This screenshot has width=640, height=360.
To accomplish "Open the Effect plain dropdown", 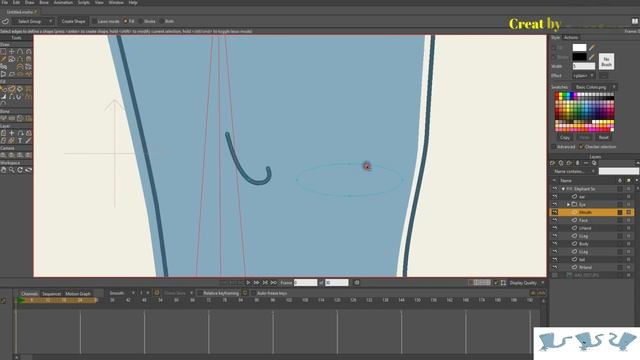I will tap(583, 76).
